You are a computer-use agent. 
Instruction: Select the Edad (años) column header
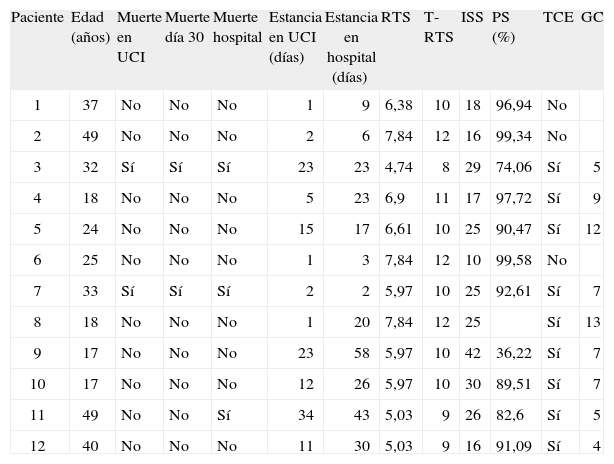[x=90, y=28]
